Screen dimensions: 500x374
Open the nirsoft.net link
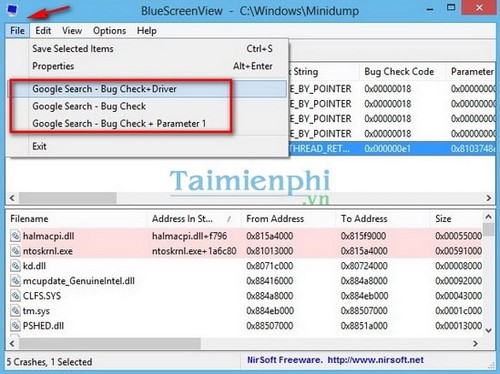(x=376, y=360)
